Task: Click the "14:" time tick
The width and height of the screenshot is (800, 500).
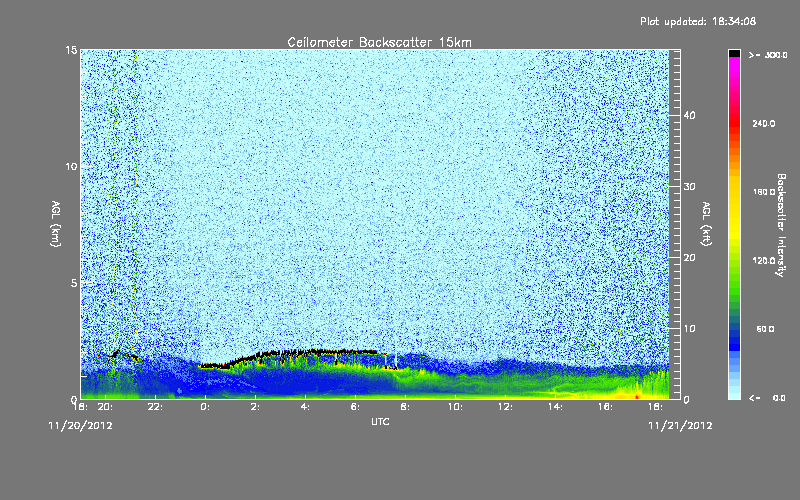Action: 555,407
